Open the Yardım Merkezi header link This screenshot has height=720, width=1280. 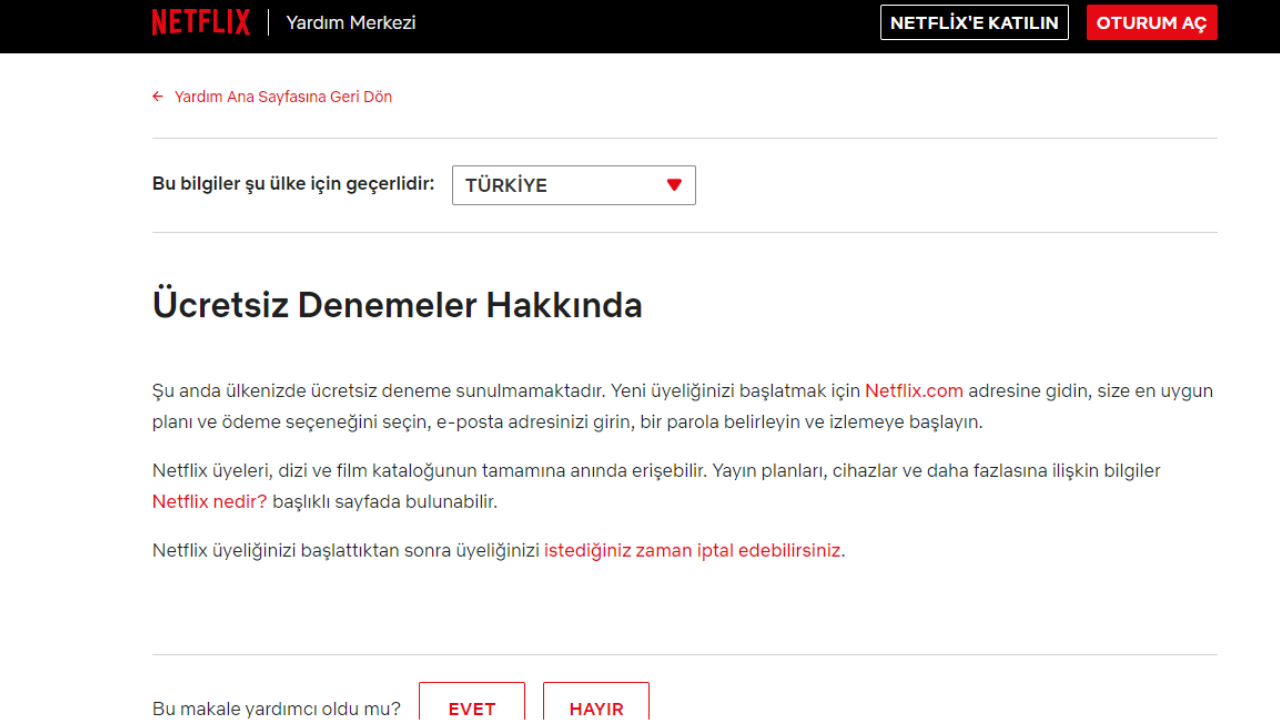point(351,22)
